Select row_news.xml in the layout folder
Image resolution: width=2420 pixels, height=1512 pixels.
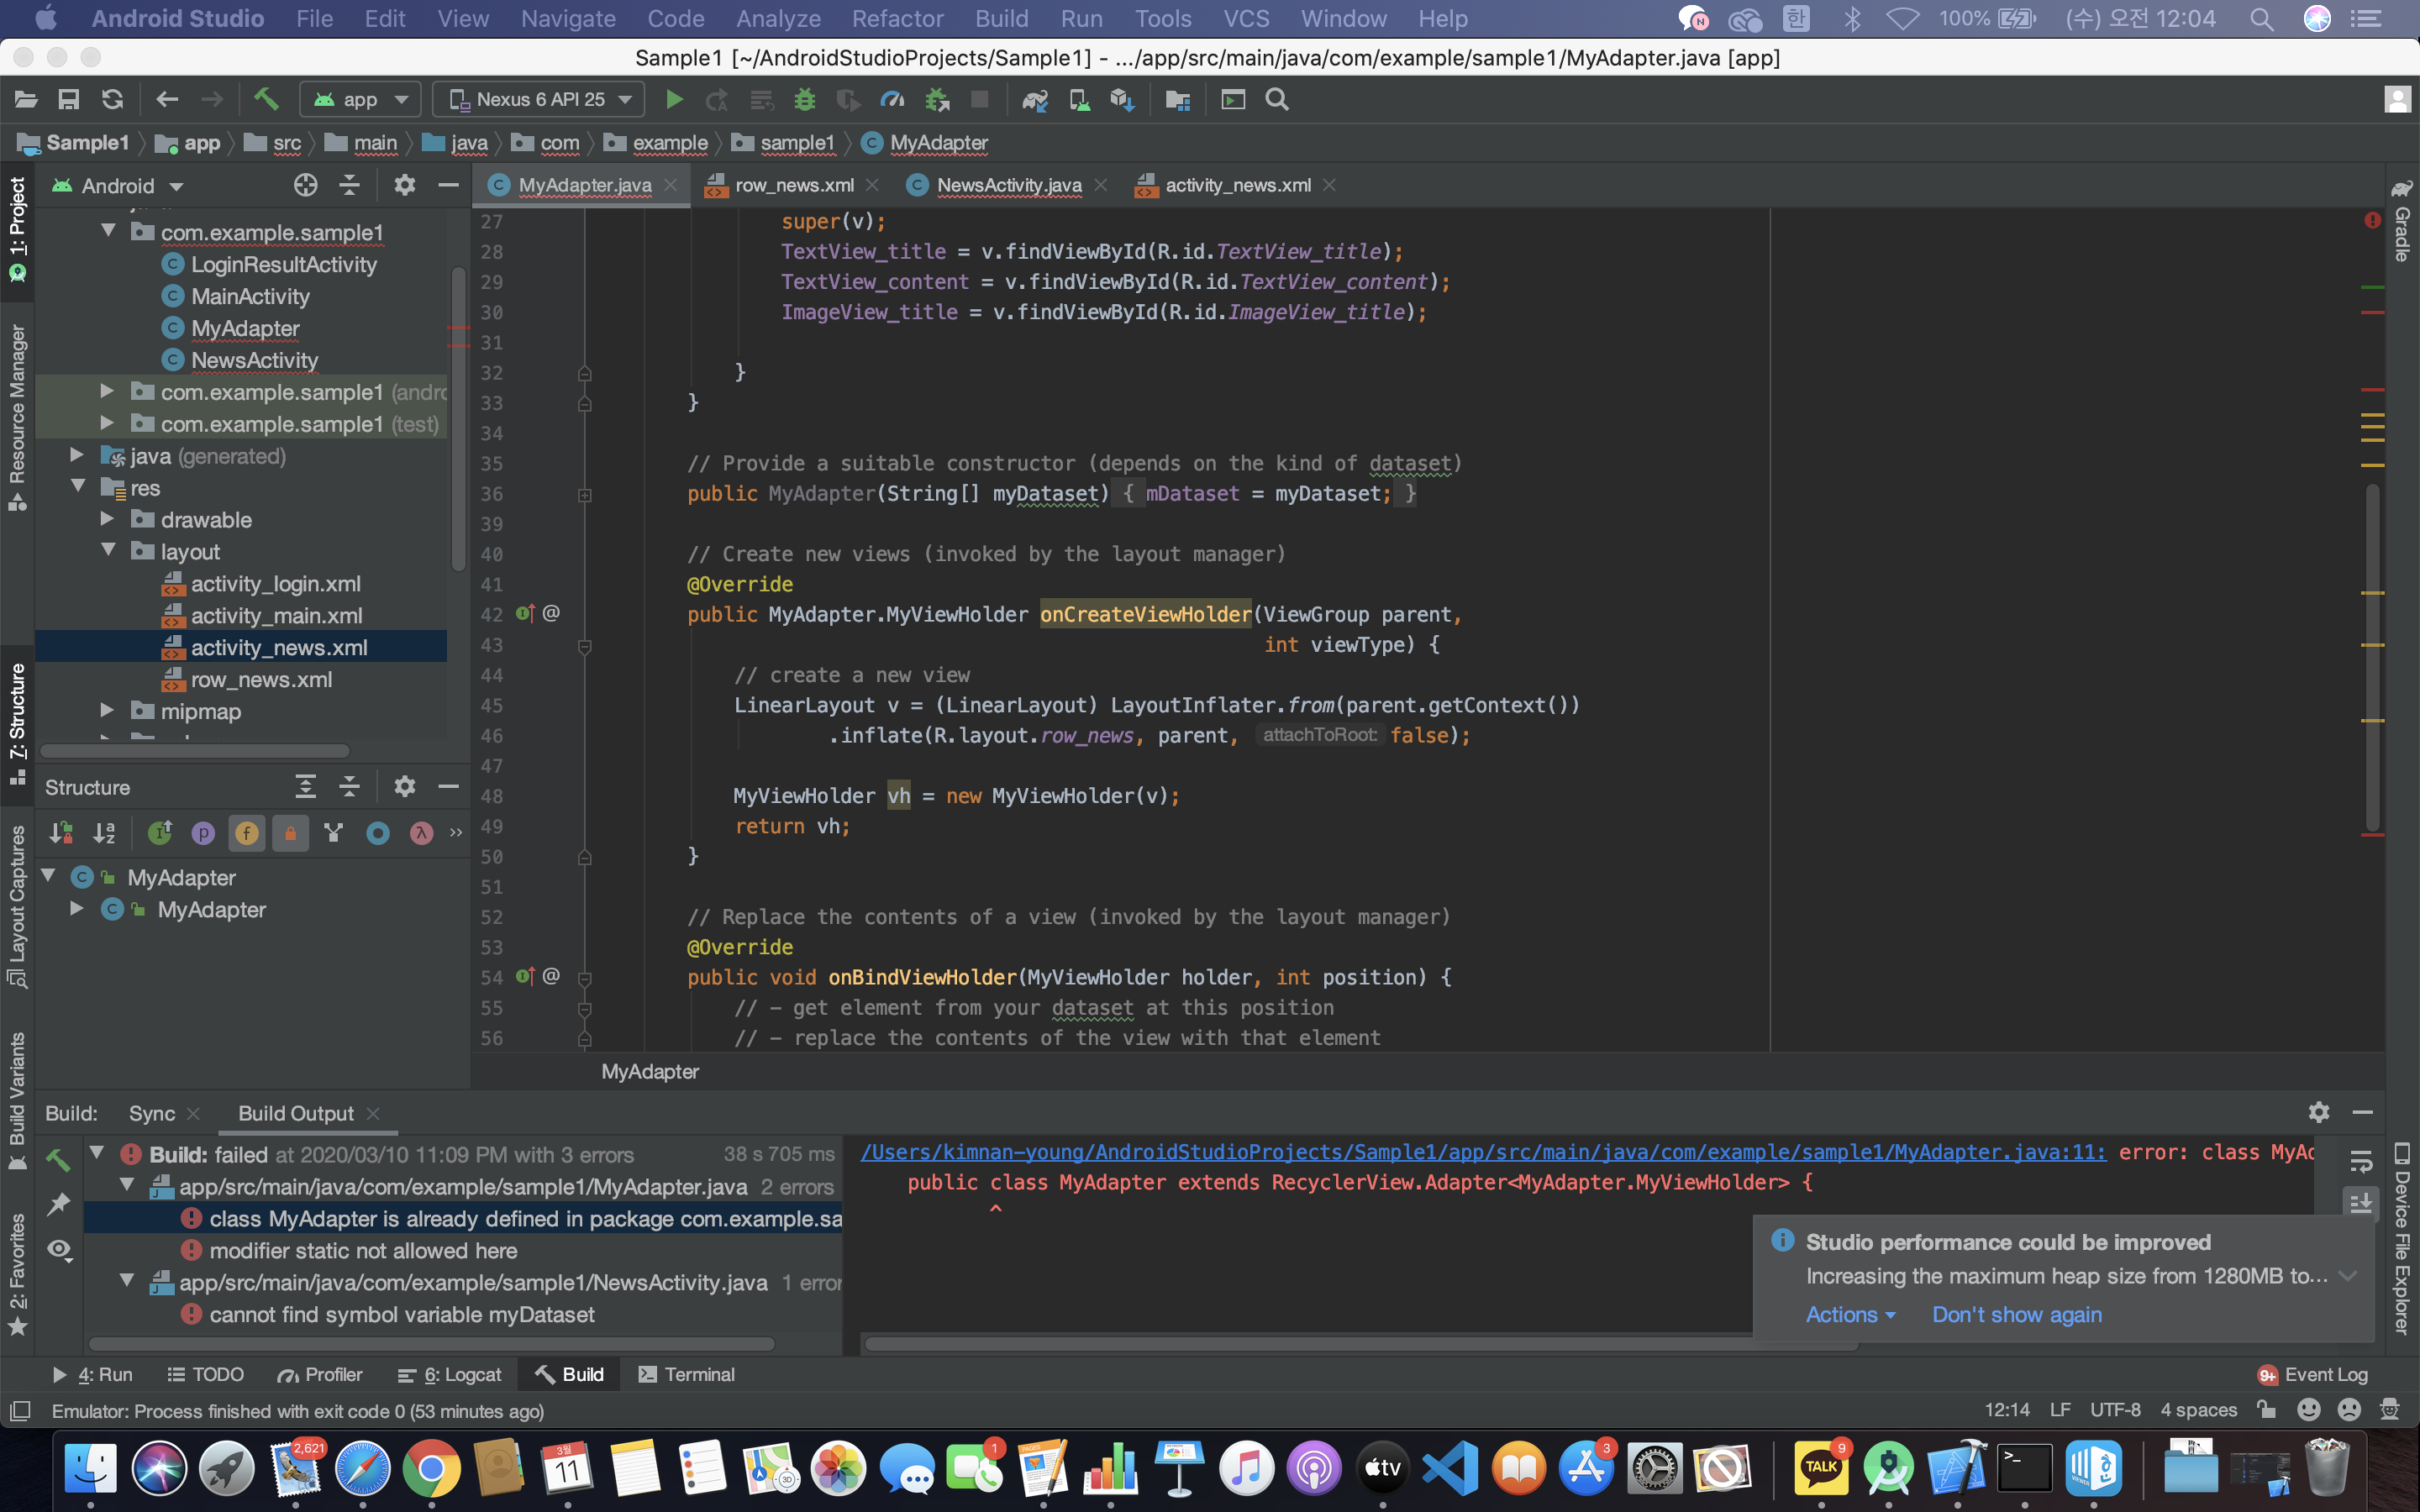point(261,679)
